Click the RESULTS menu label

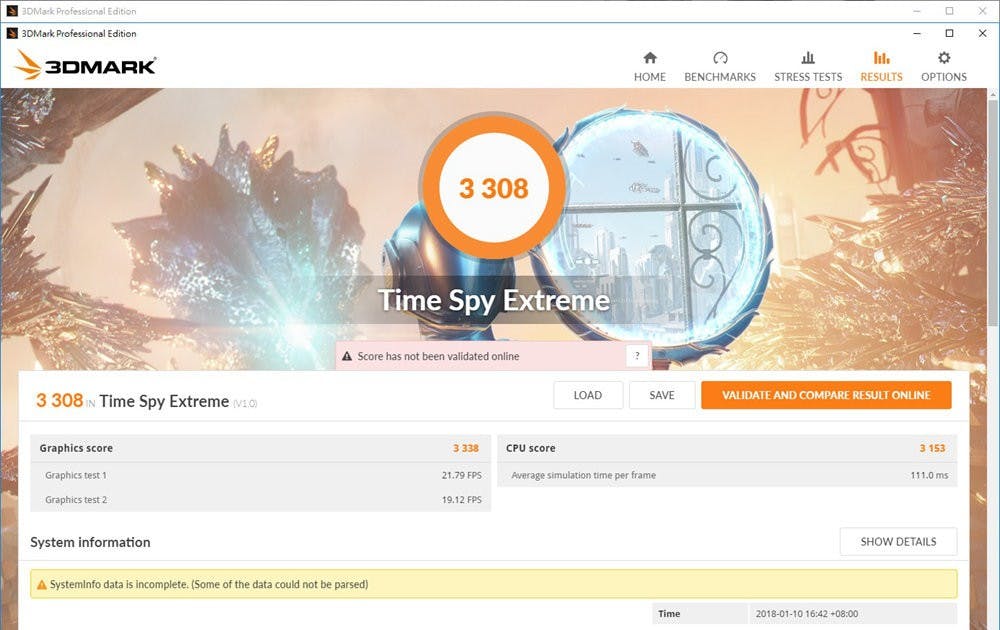click(881, 77)
